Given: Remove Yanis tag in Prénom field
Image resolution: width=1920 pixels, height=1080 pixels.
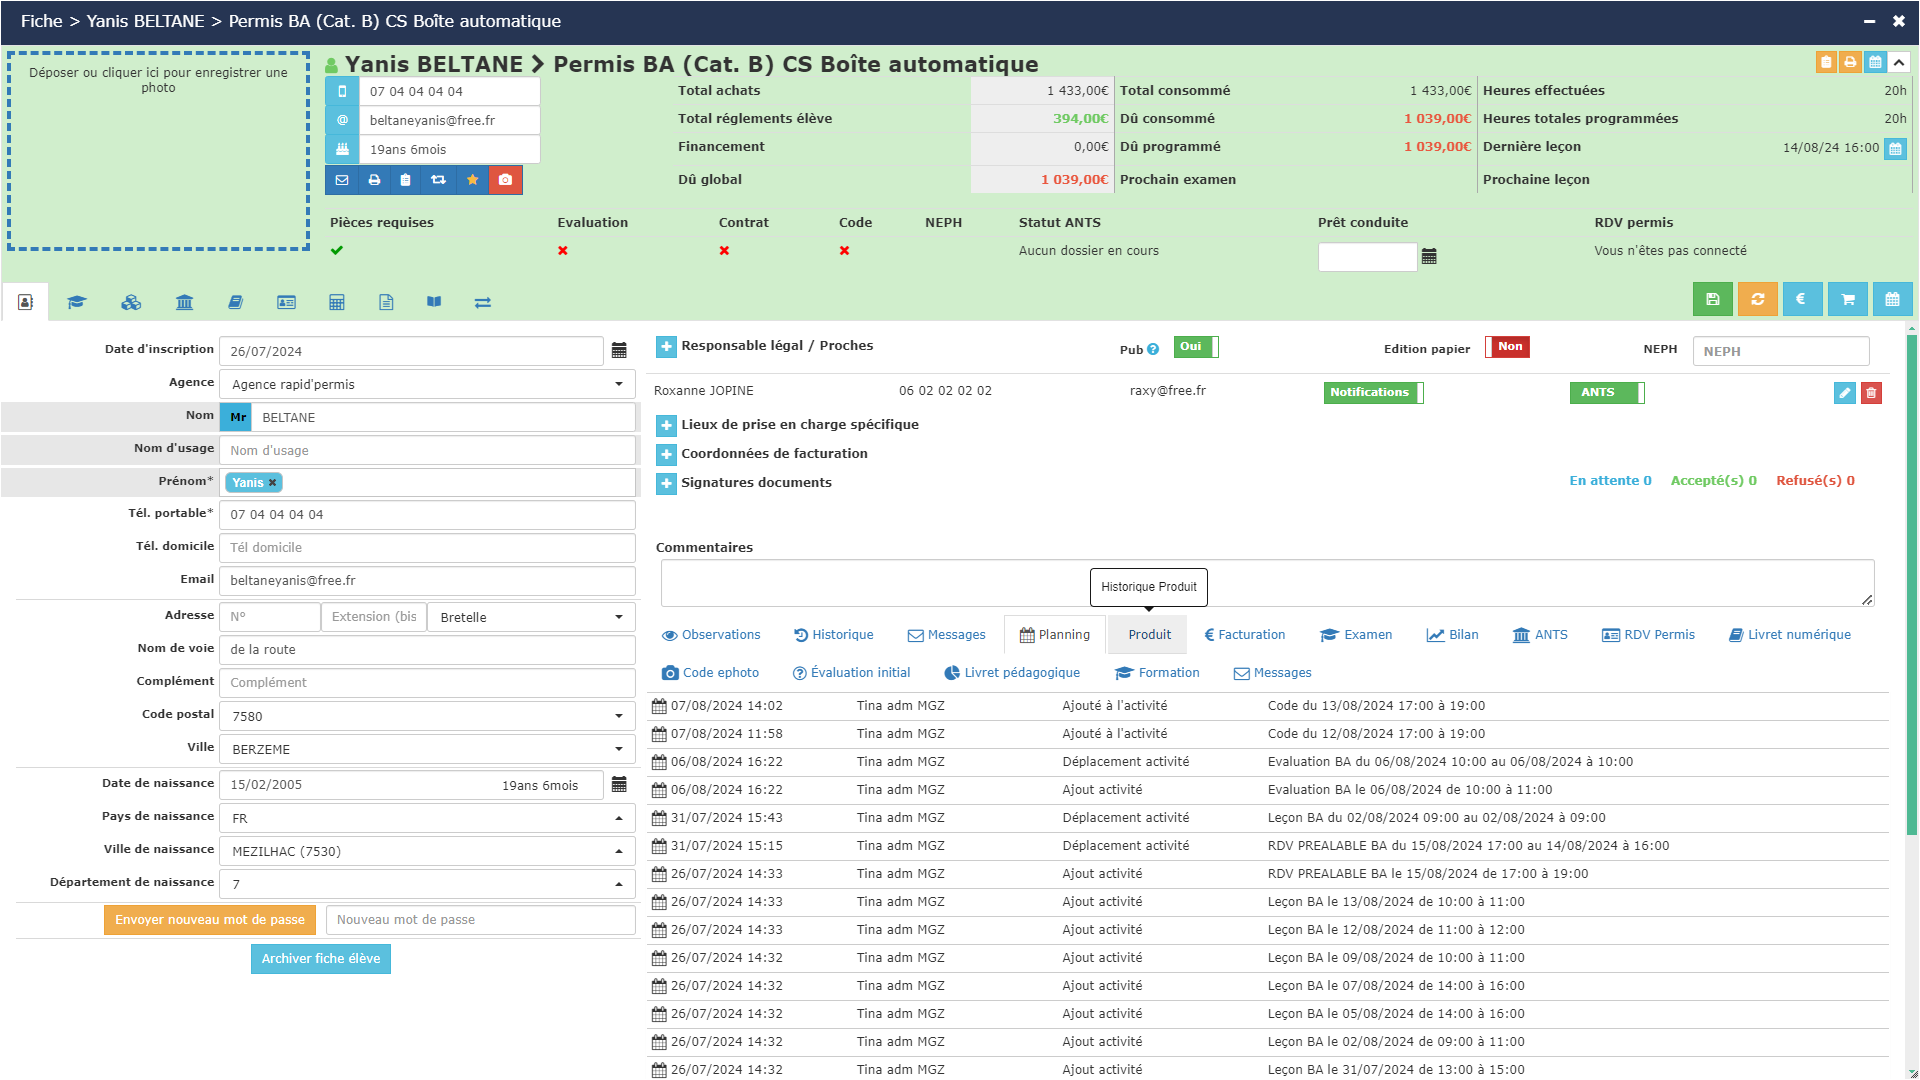Looking at the screenshot, I should (272, 483).
